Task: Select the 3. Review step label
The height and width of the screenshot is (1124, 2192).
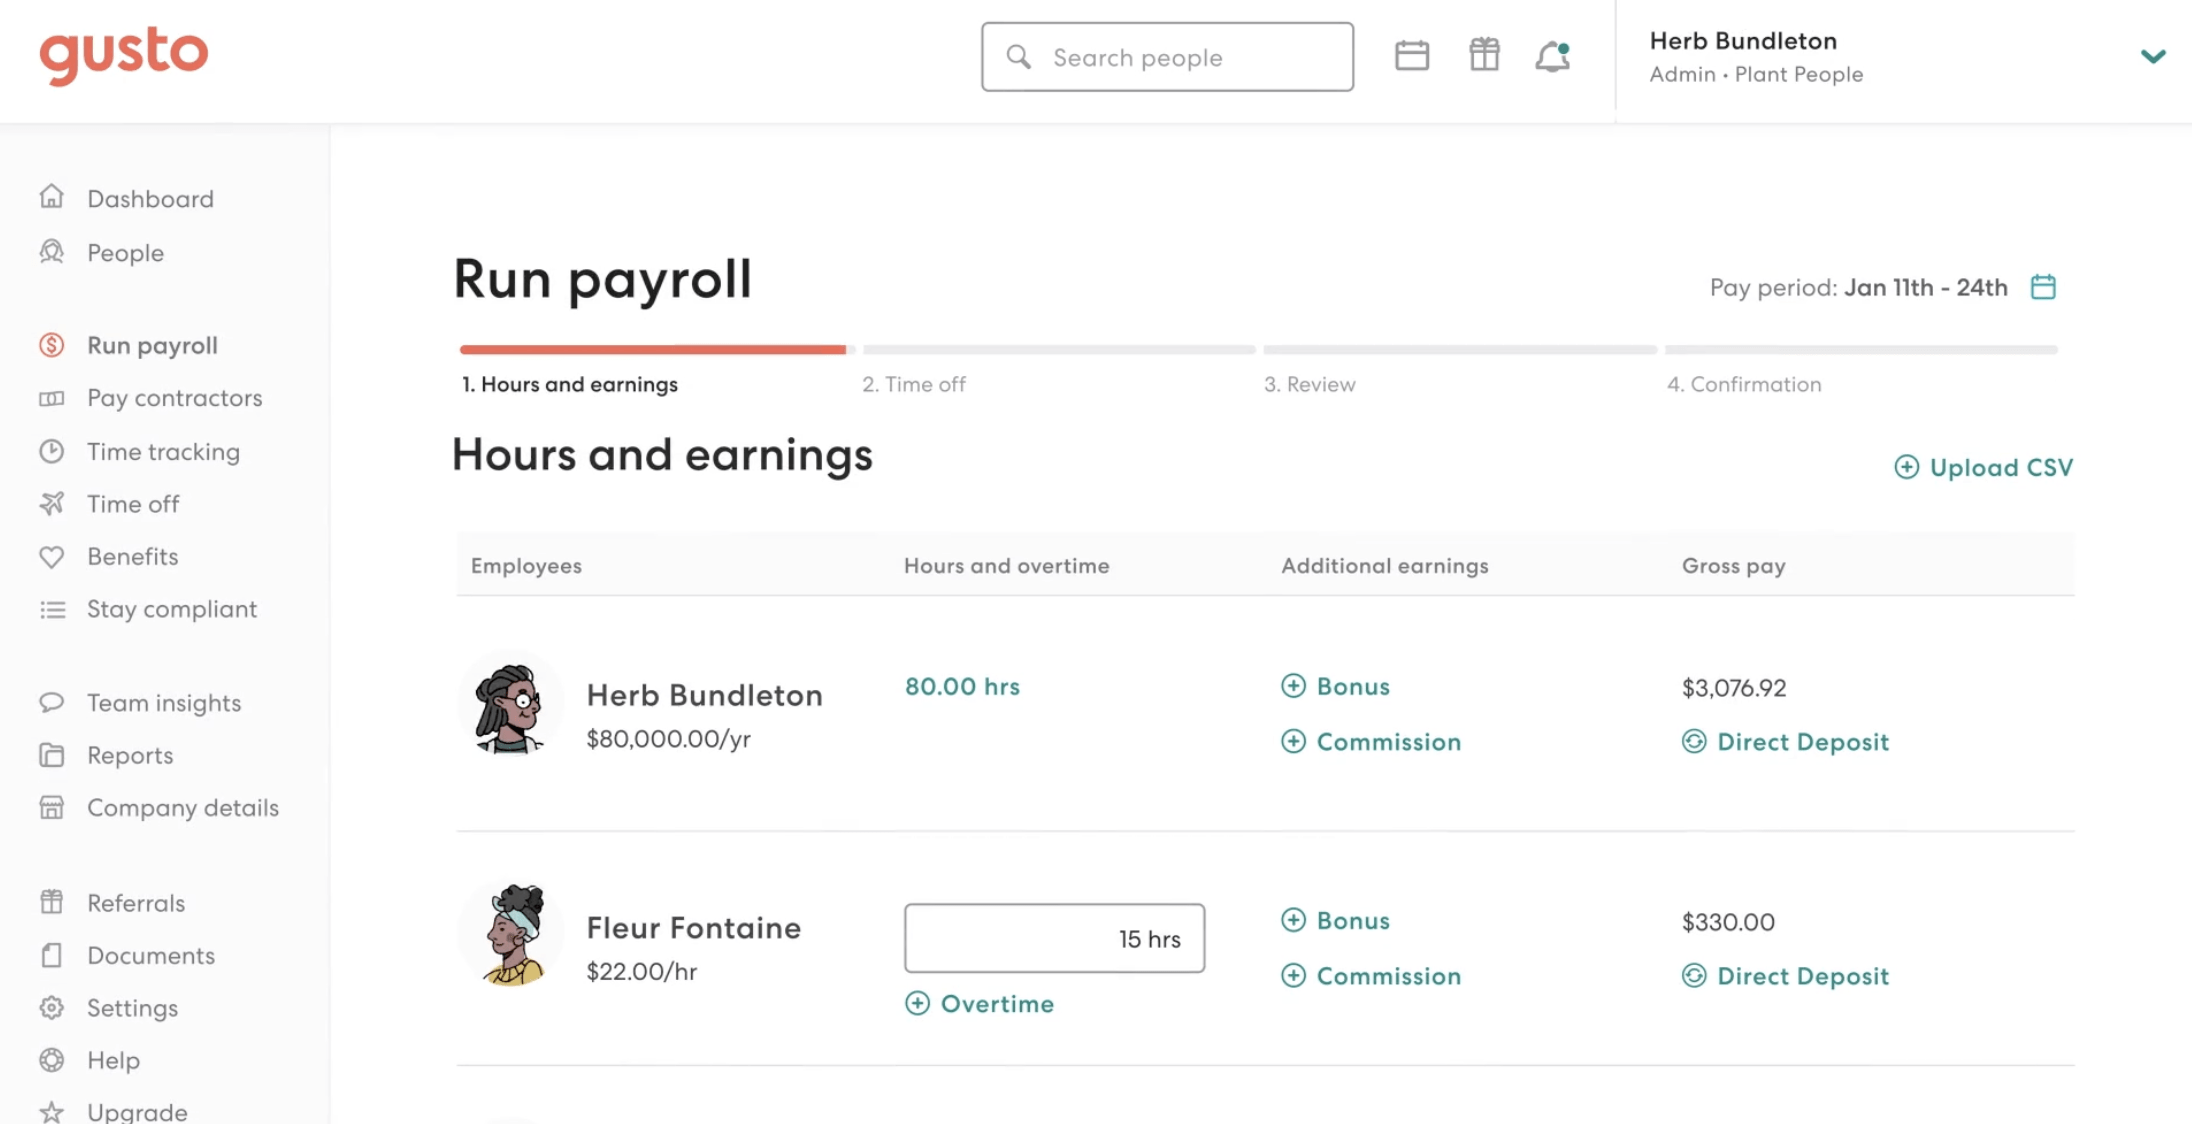Action: (1309, 384)
